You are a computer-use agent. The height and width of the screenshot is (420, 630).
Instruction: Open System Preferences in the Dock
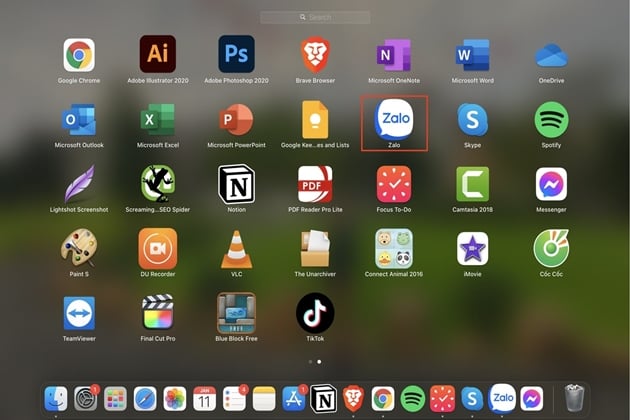tap(85, 399)
